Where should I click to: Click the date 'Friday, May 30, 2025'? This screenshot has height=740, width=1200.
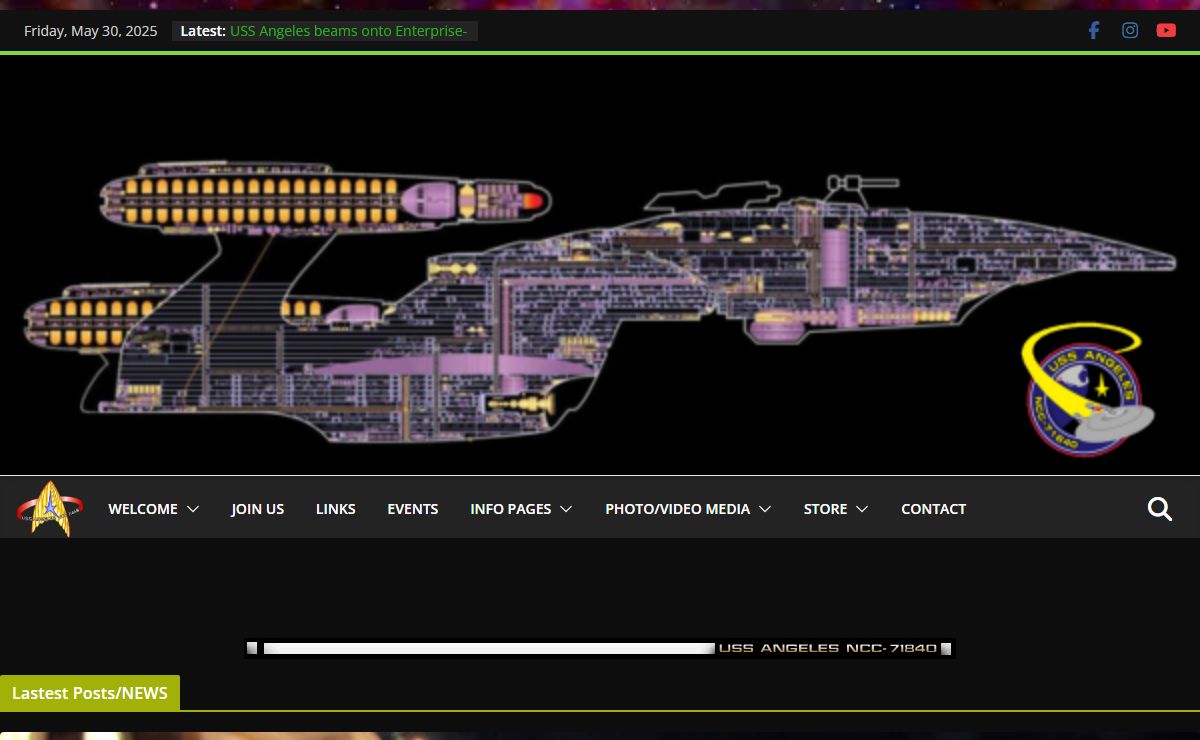coord(91,31)
